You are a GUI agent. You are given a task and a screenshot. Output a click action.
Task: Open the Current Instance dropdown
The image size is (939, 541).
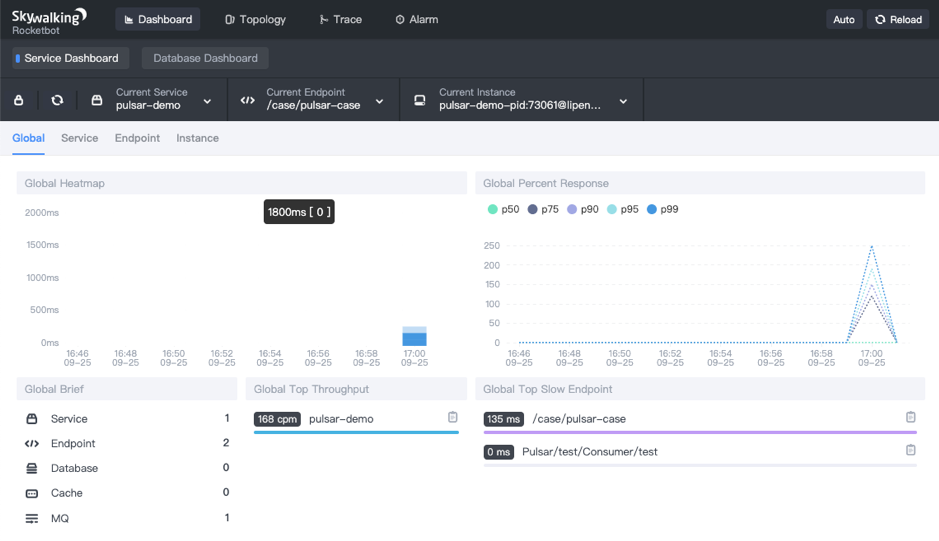click(623, 101)
